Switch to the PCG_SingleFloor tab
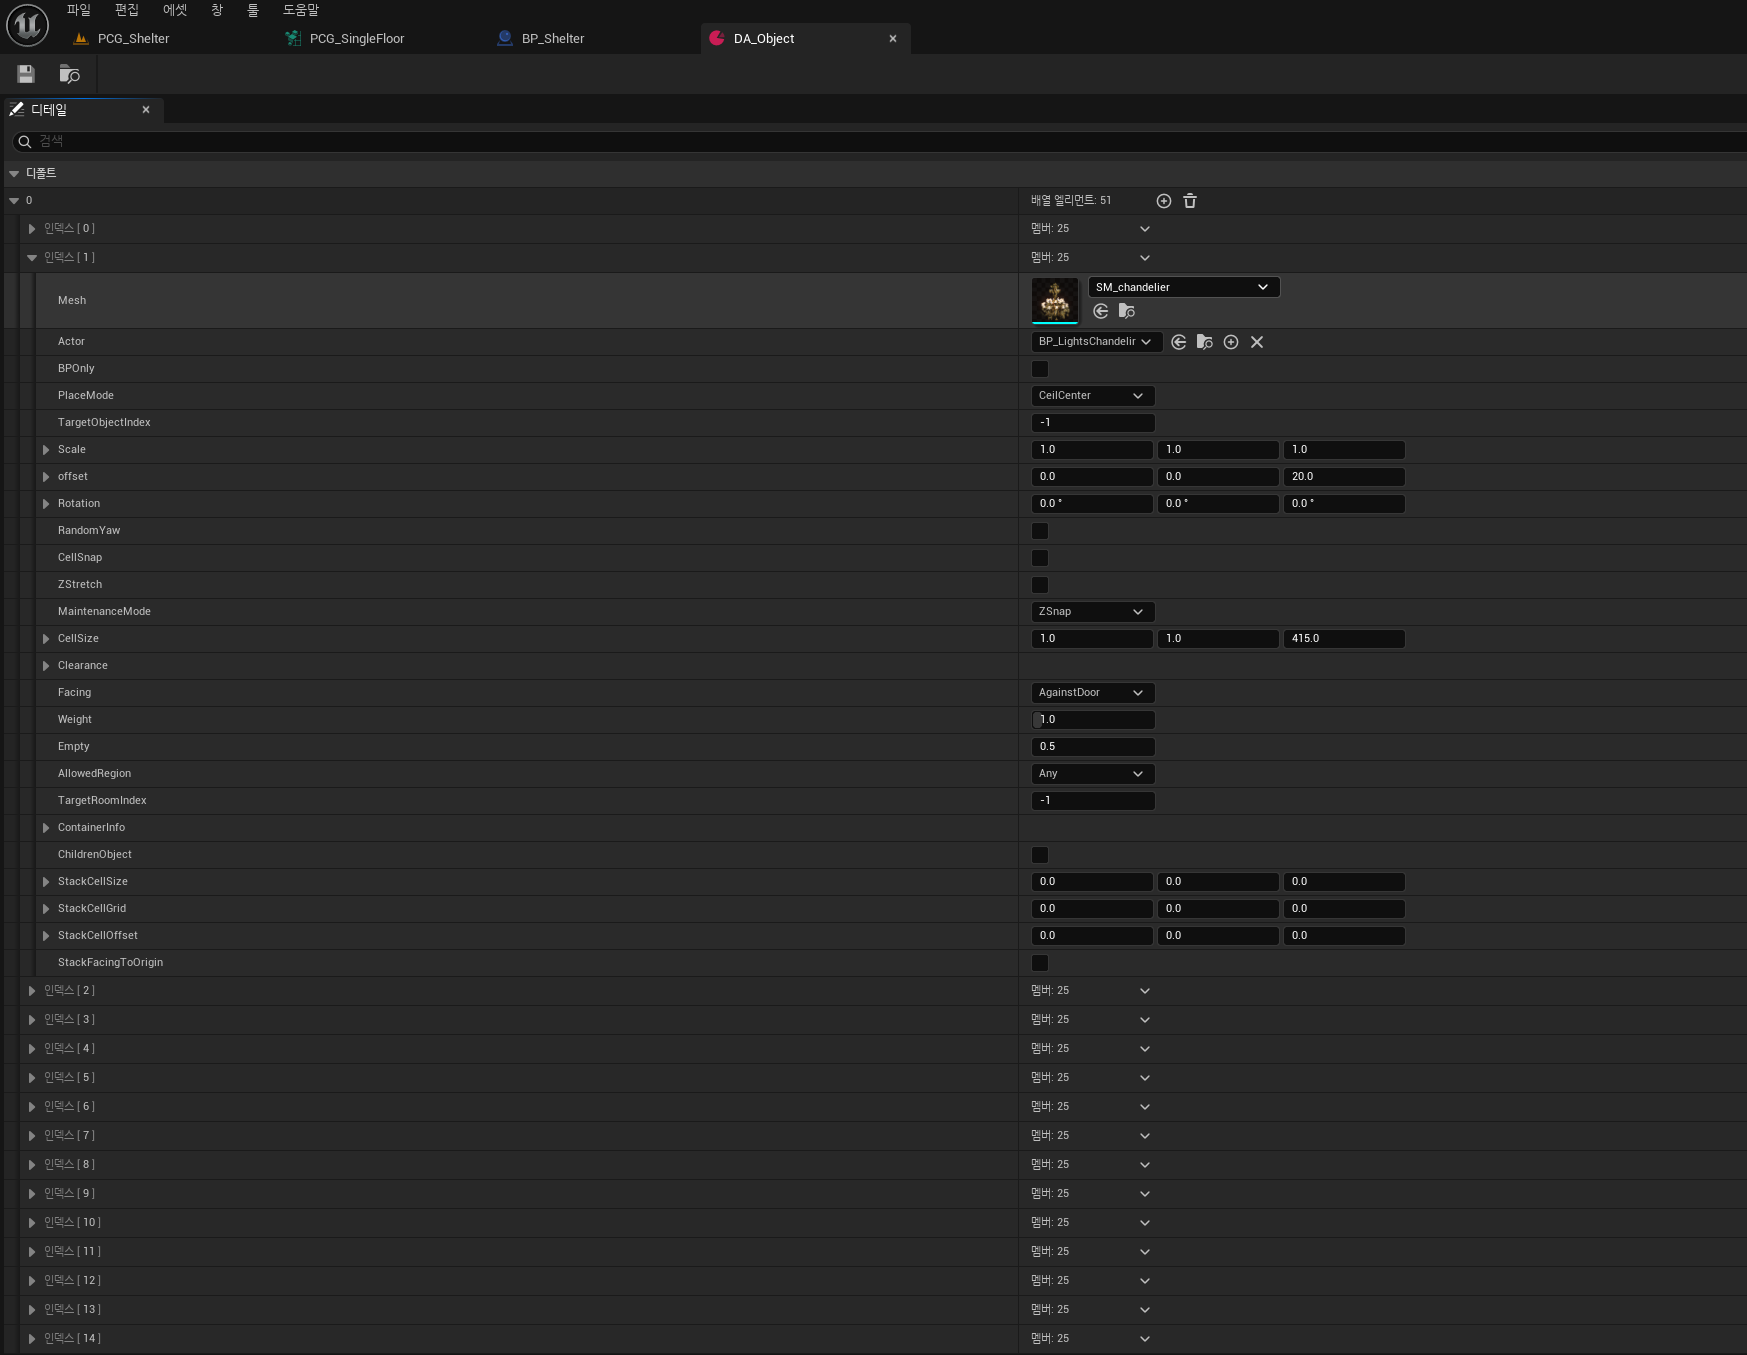This screenshot has width=1747, height=1355. (356, 39)
